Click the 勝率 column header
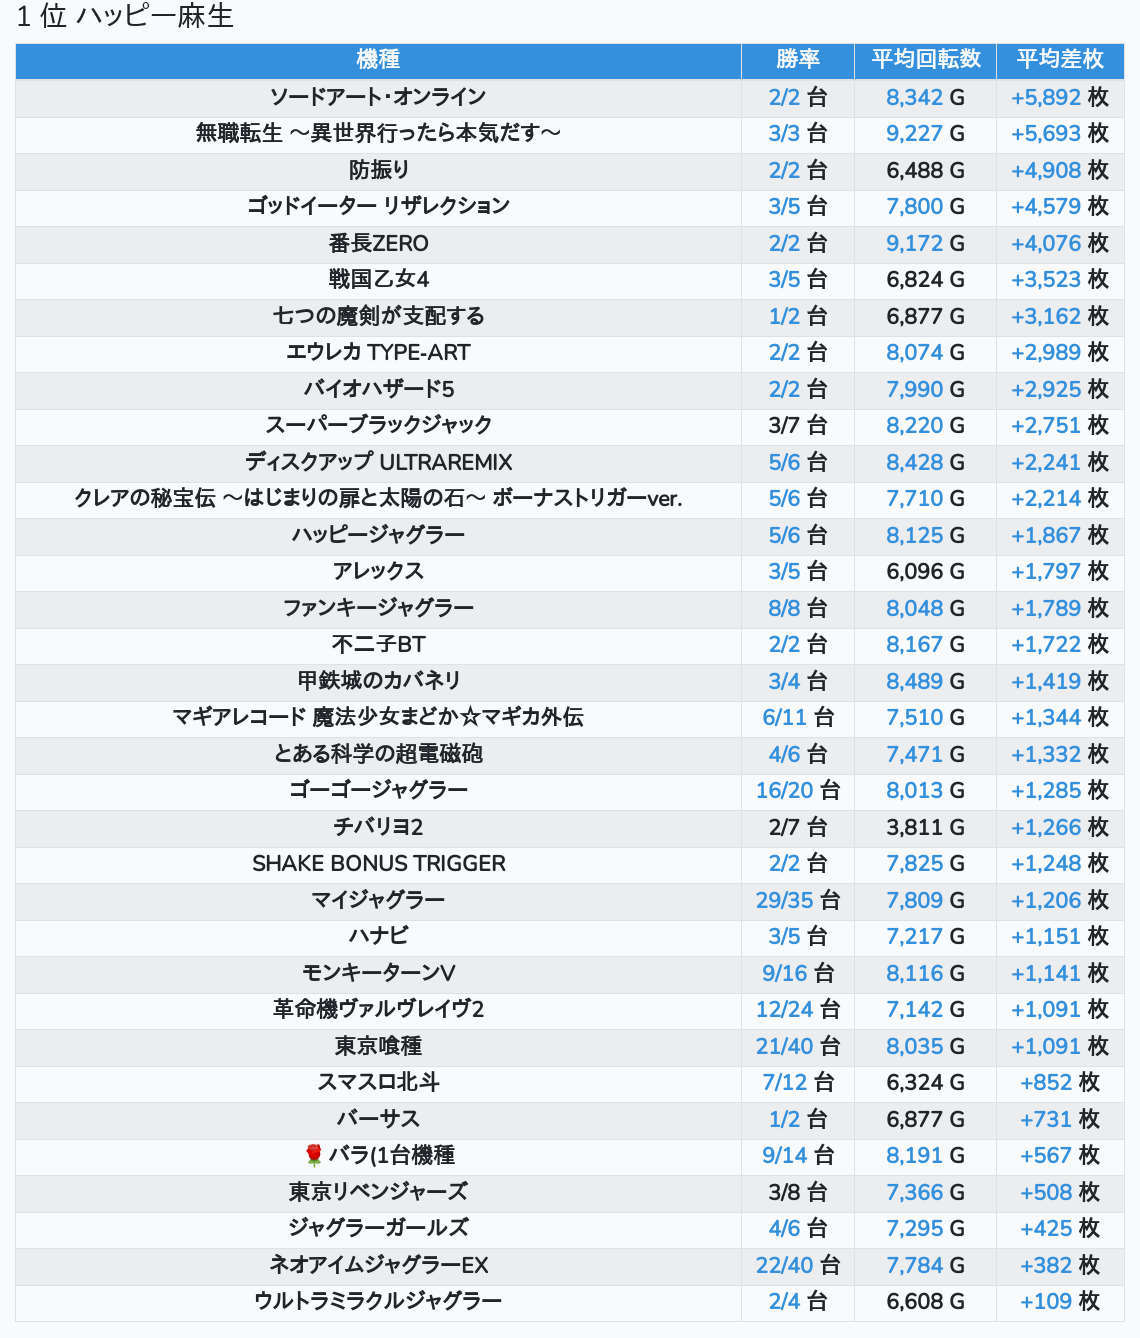This screenshot has height=1338, width=1140. [797, 60]
